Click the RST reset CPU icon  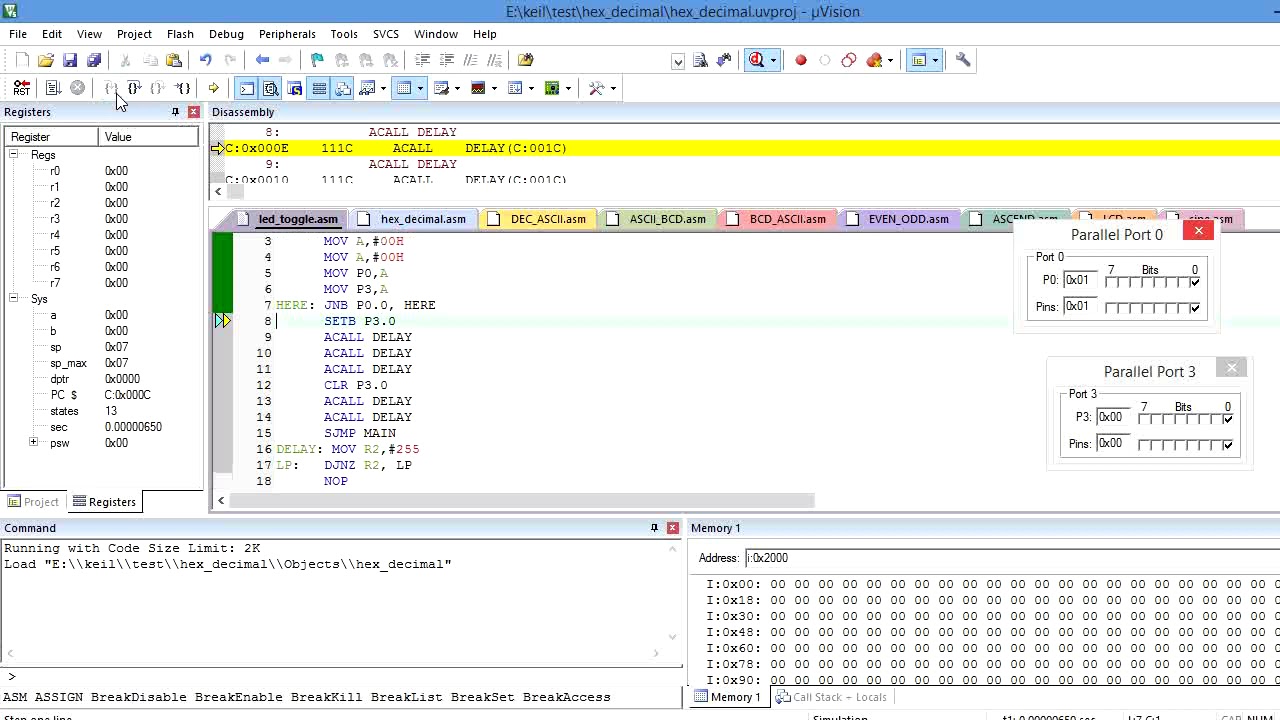coord(21,88)
